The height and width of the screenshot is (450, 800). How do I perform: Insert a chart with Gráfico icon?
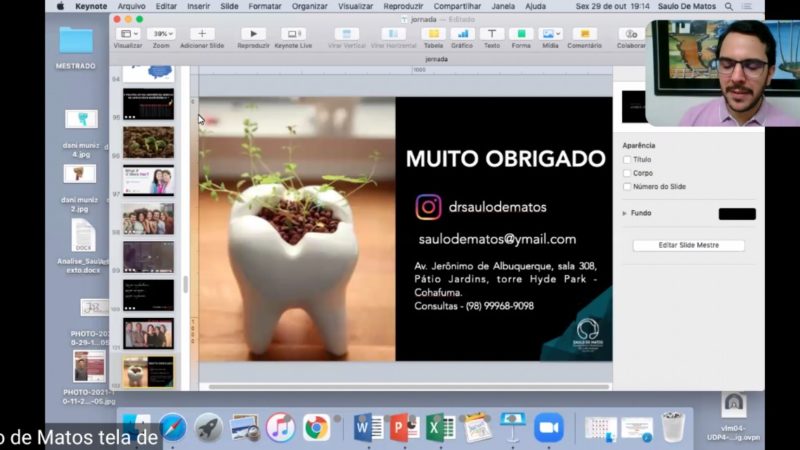(x=462, y=34)
